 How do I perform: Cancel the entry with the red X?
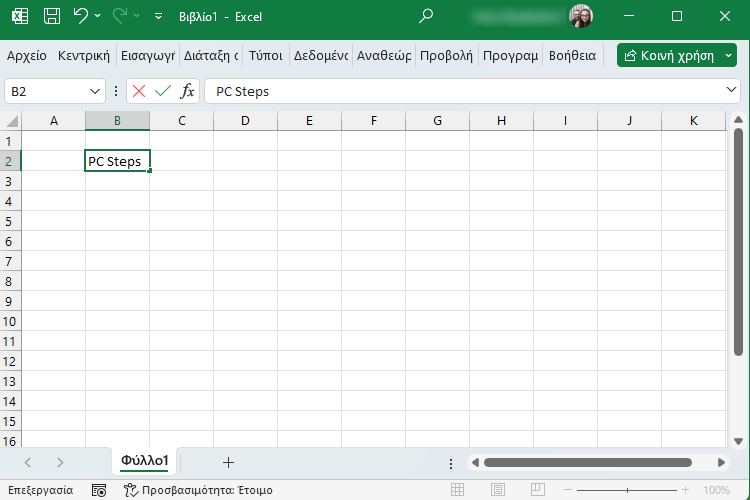[x=138, y=91]
